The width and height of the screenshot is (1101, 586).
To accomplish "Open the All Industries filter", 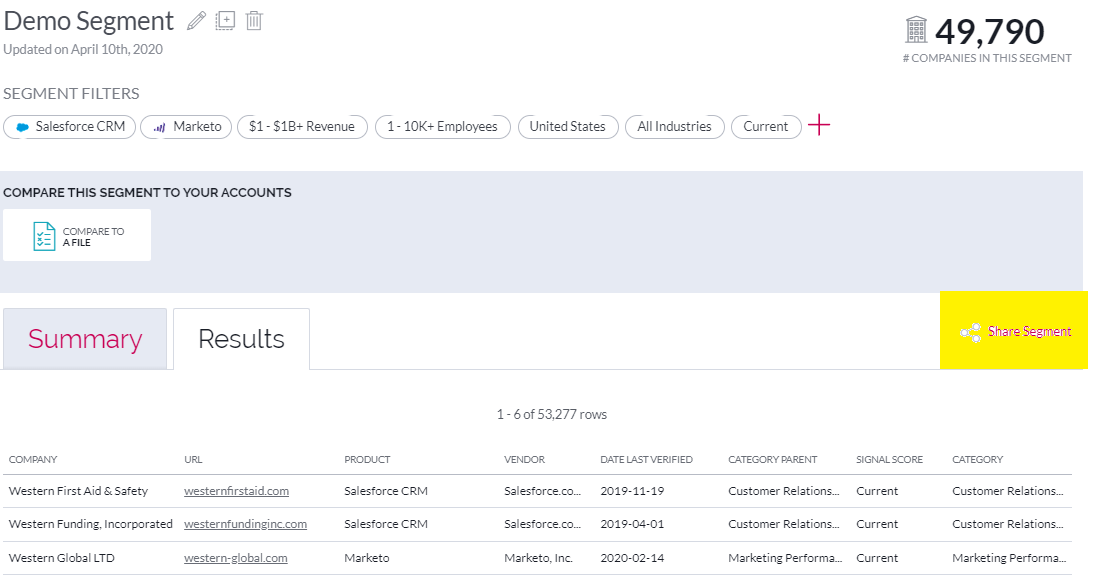I will [x=674, y=127].
